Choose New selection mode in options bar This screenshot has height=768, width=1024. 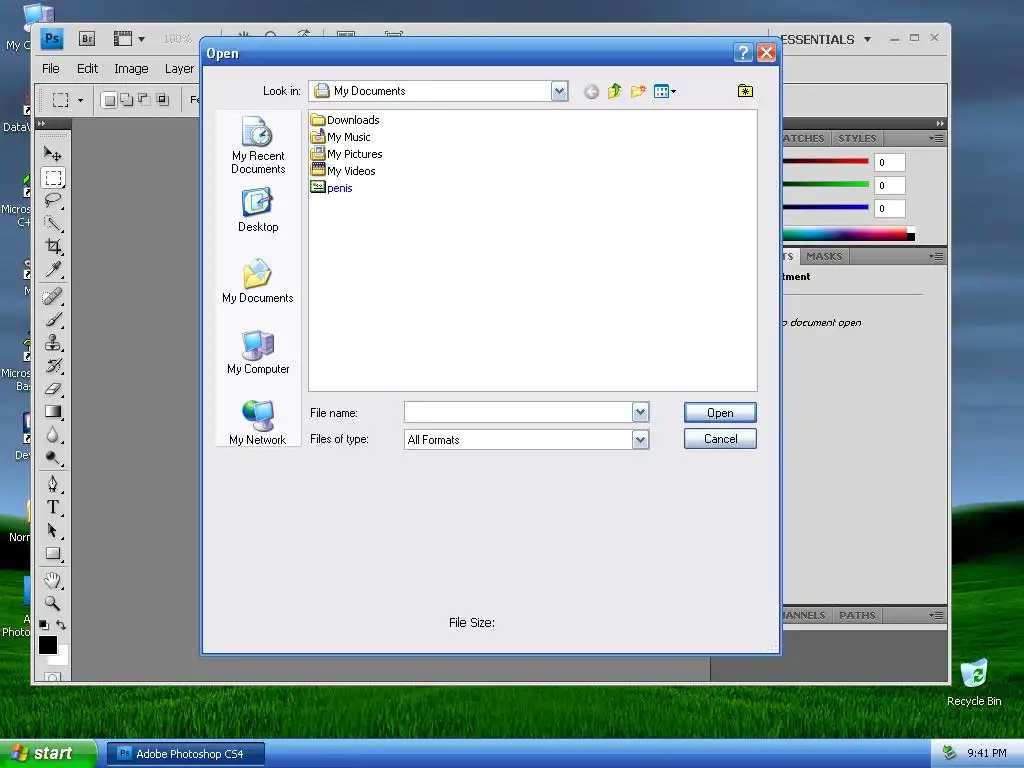[109, 100]
